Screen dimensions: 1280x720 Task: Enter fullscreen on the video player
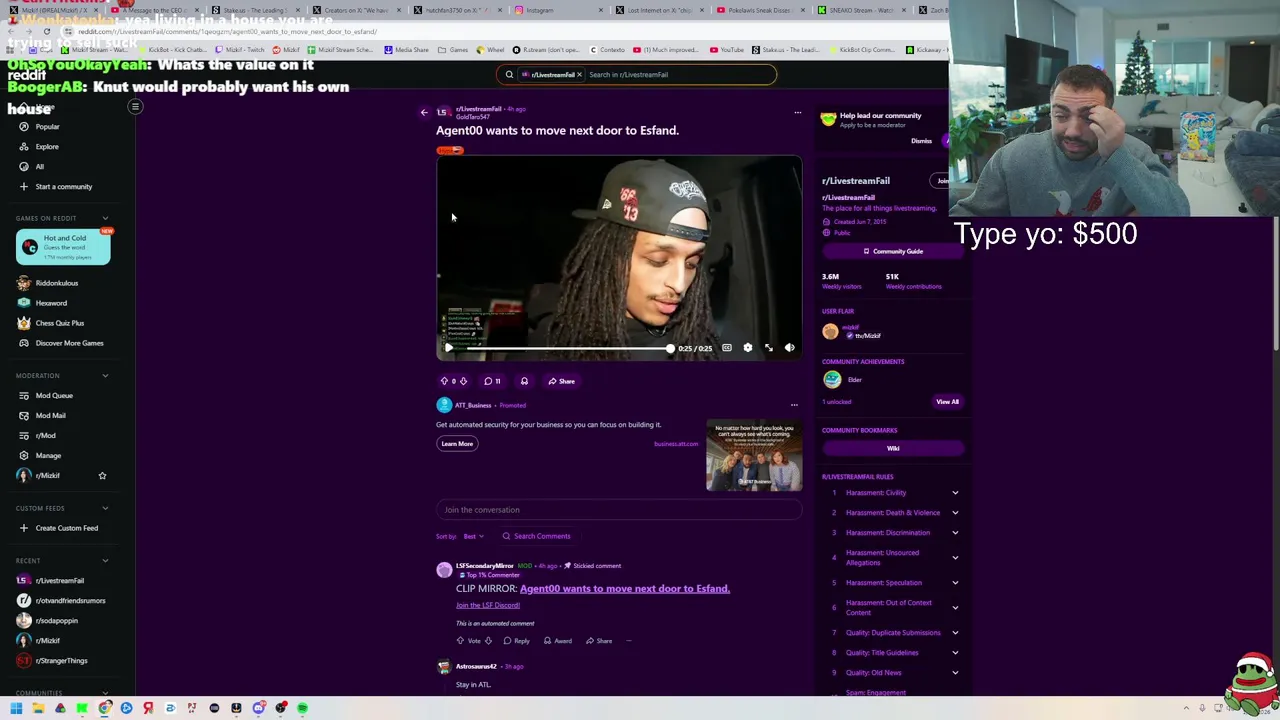click(769, 348)
